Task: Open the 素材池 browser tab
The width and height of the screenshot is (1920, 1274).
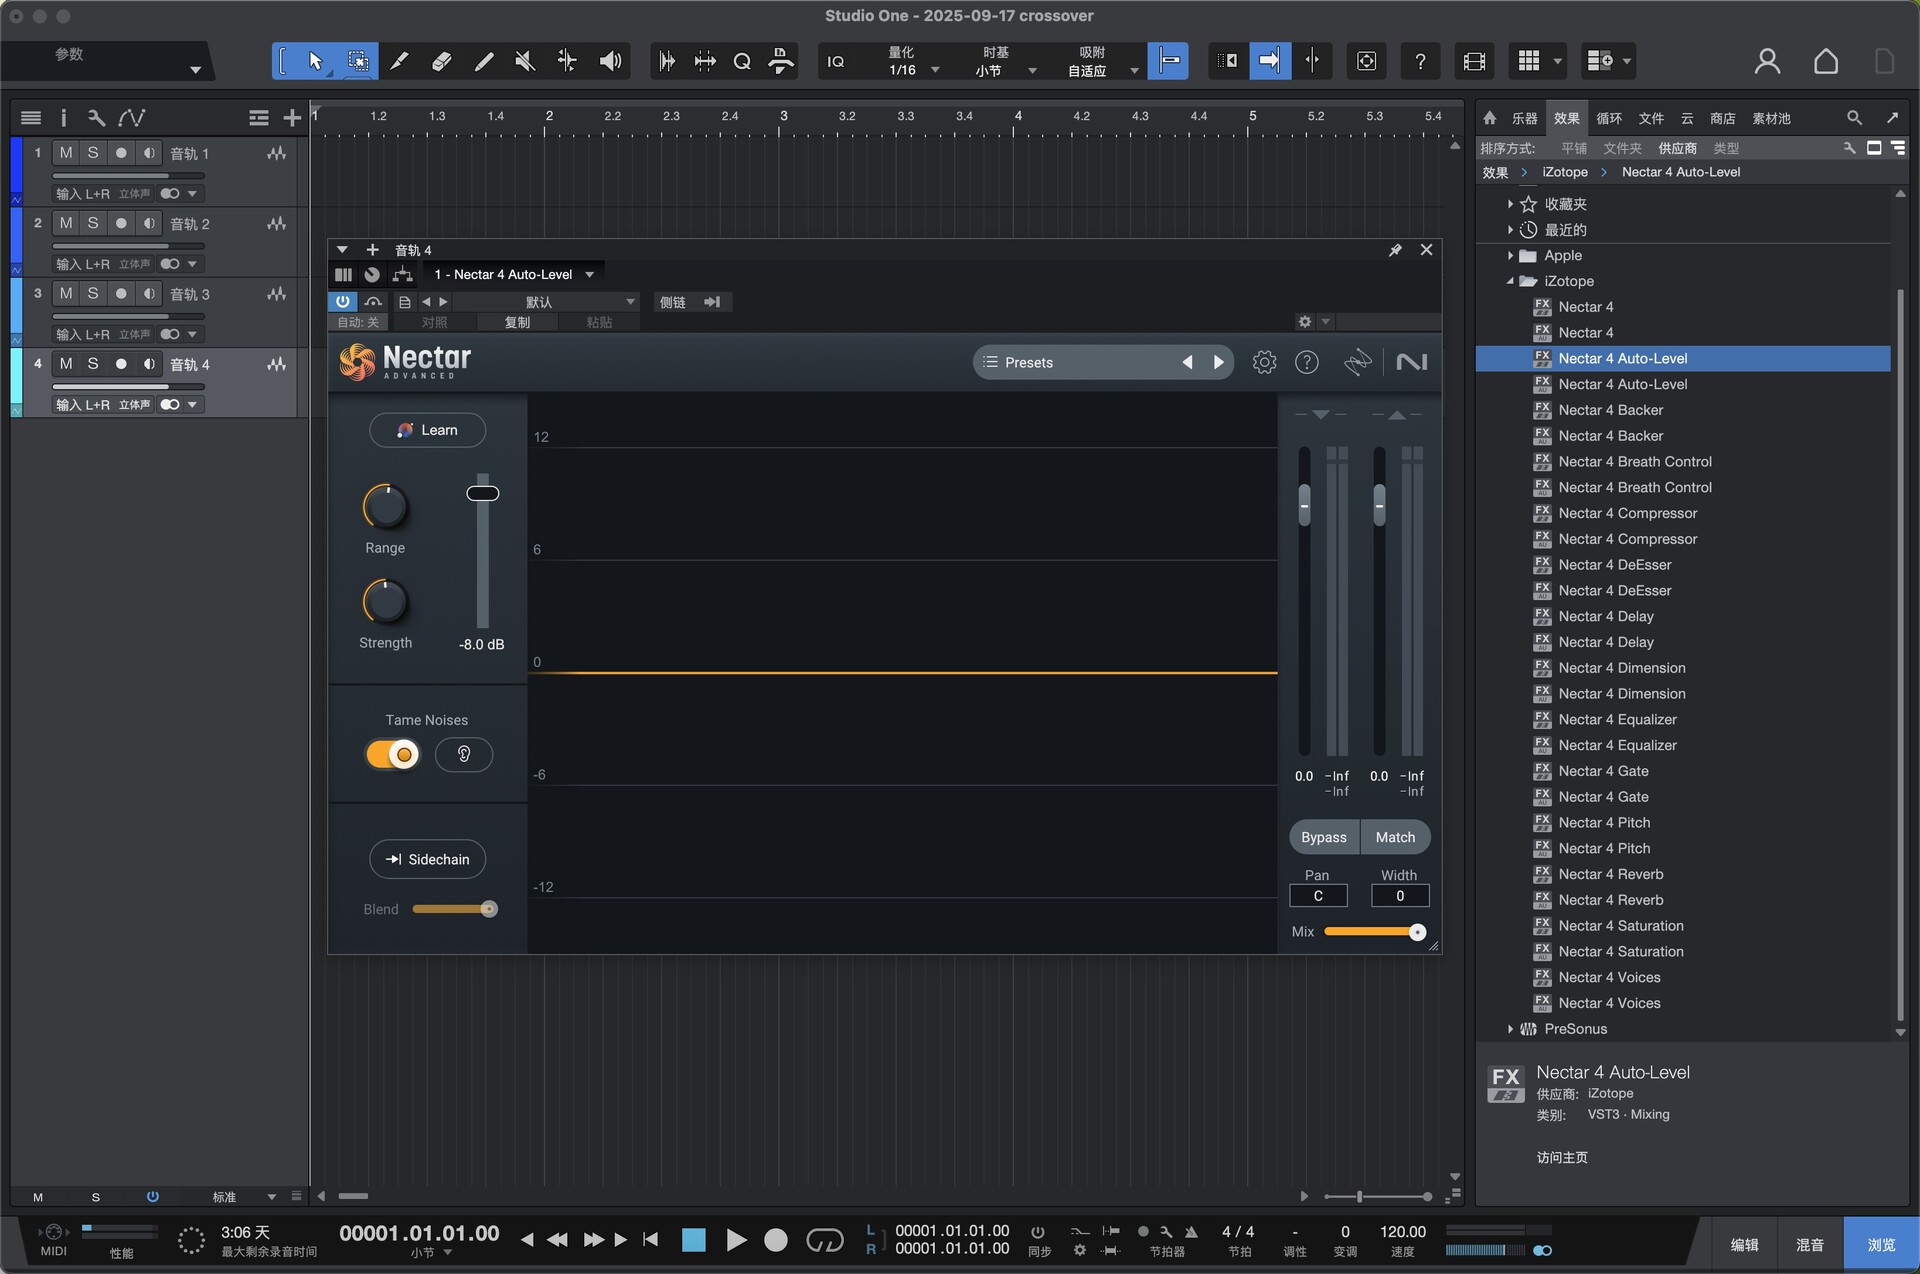Action: 1771,118
